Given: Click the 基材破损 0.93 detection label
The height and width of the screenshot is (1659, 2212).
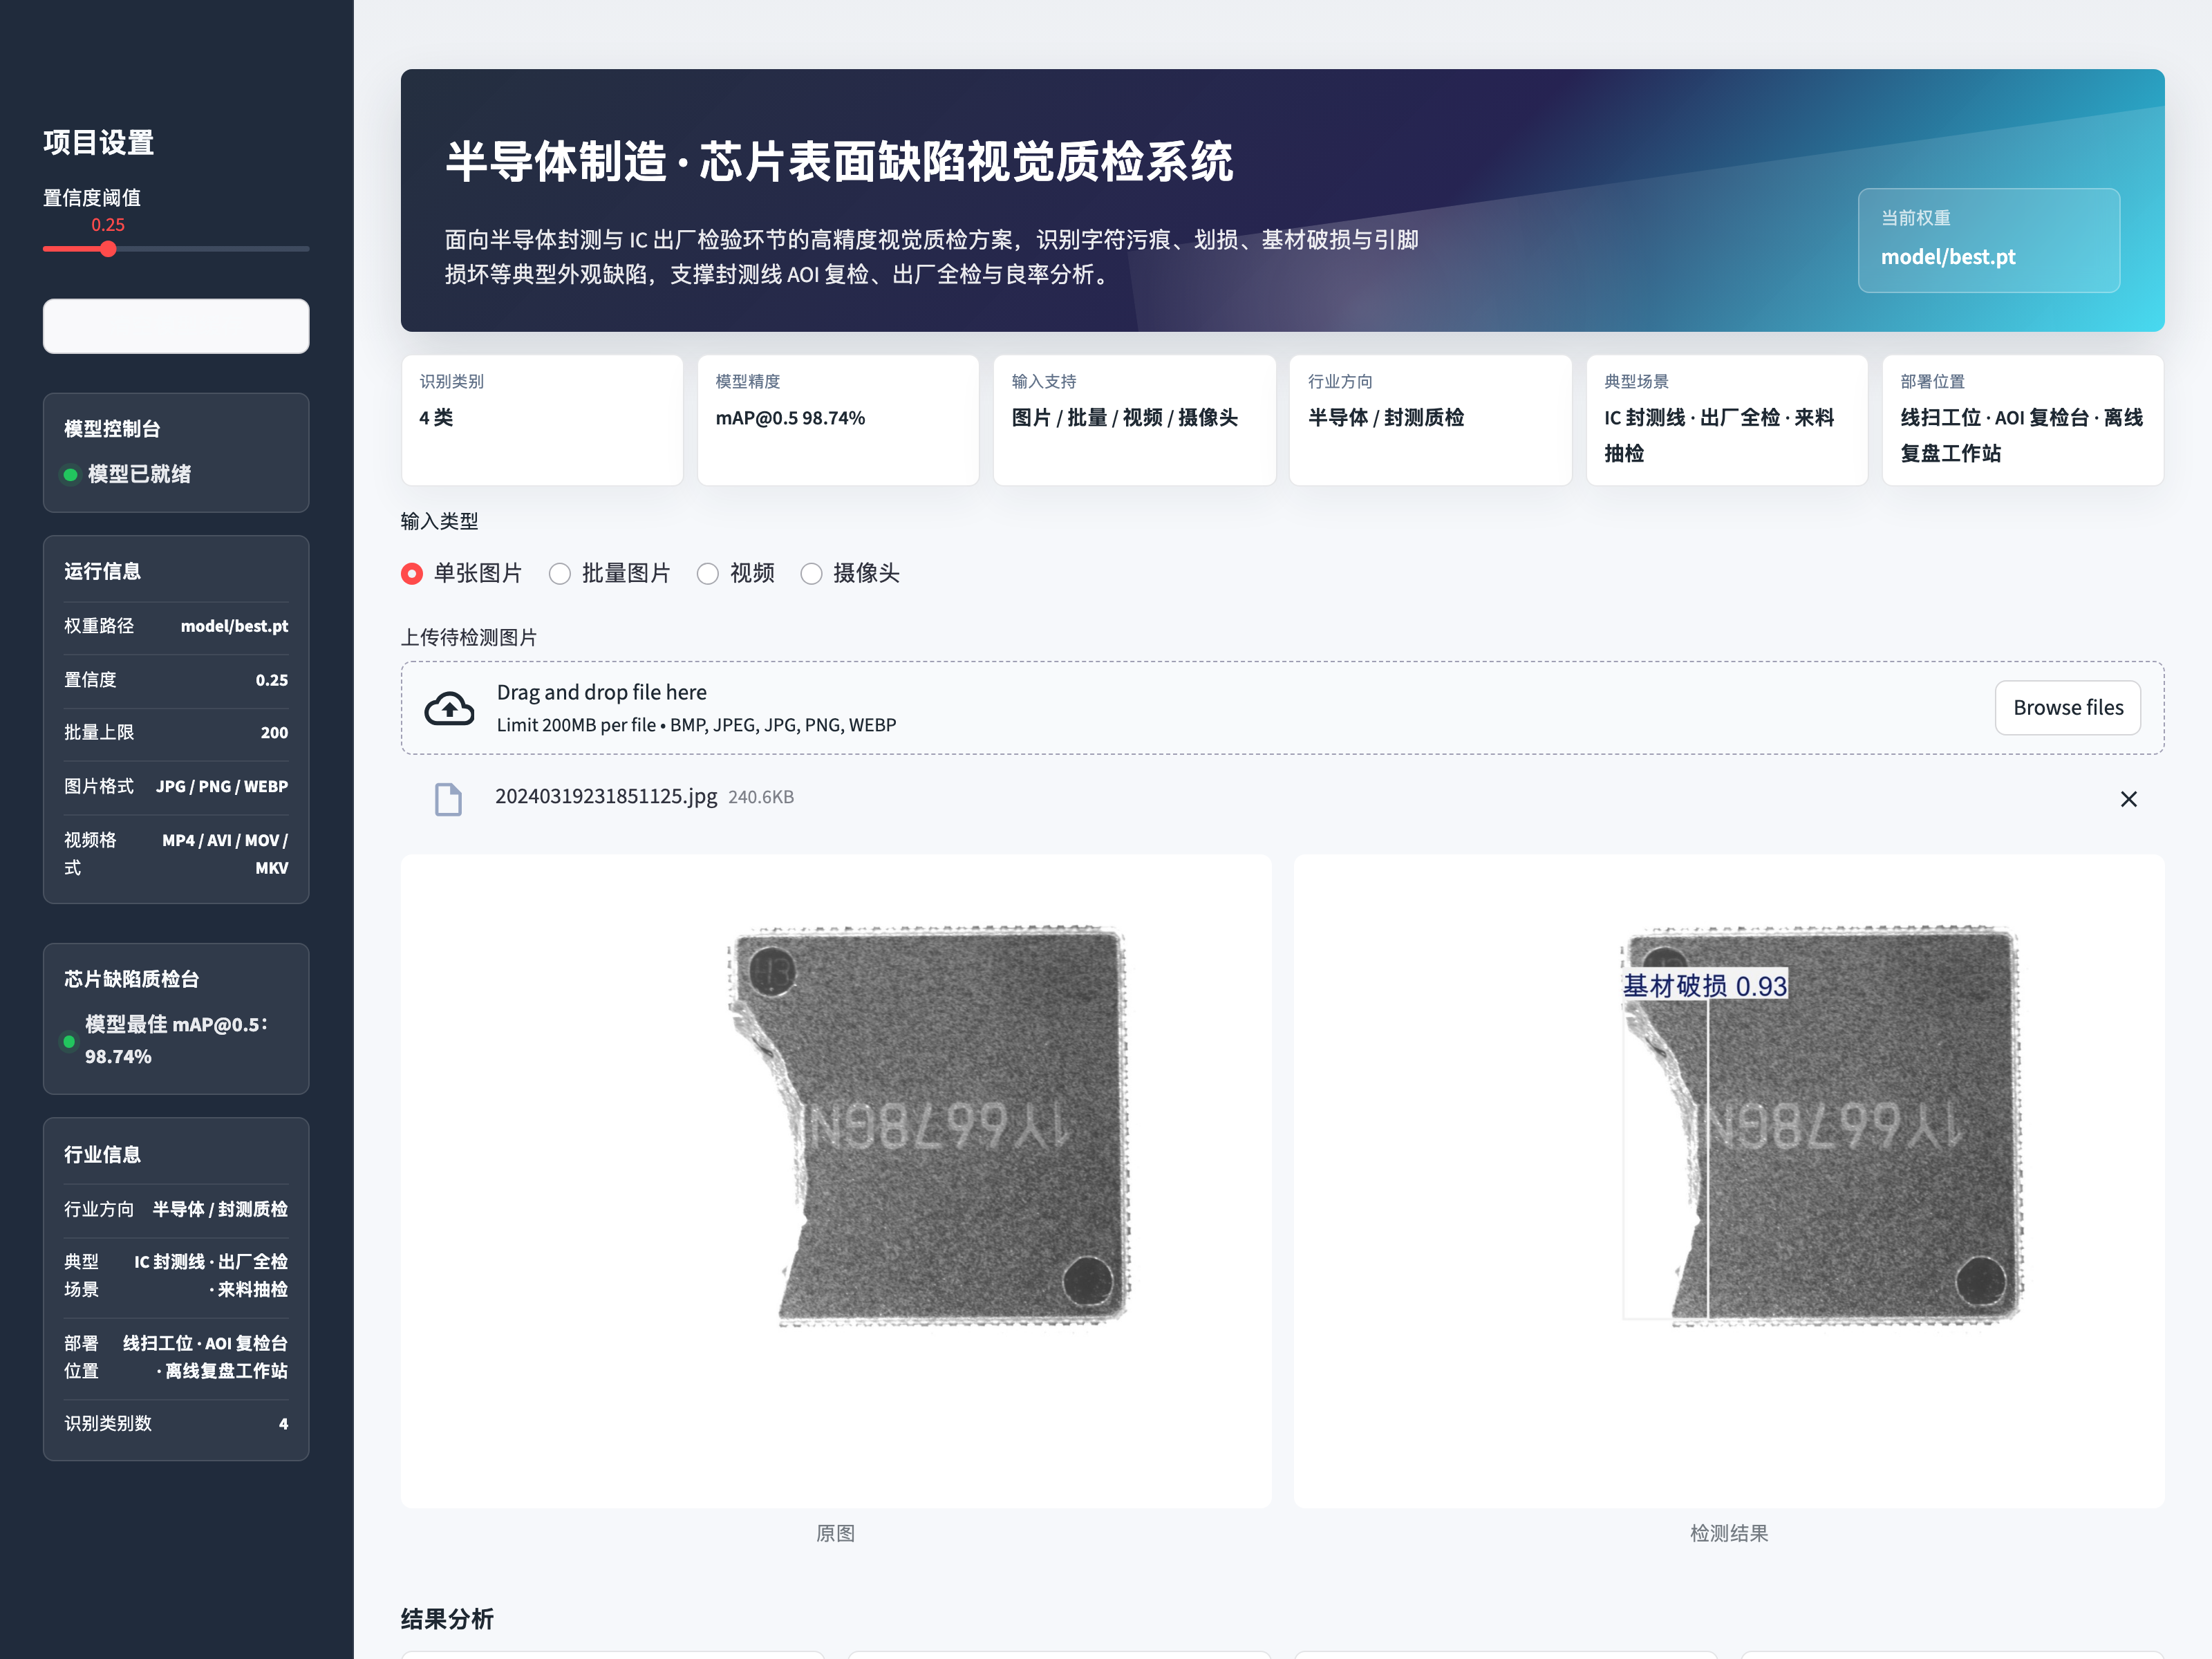Looking at the screenshot, I should tap(1704, 986).
